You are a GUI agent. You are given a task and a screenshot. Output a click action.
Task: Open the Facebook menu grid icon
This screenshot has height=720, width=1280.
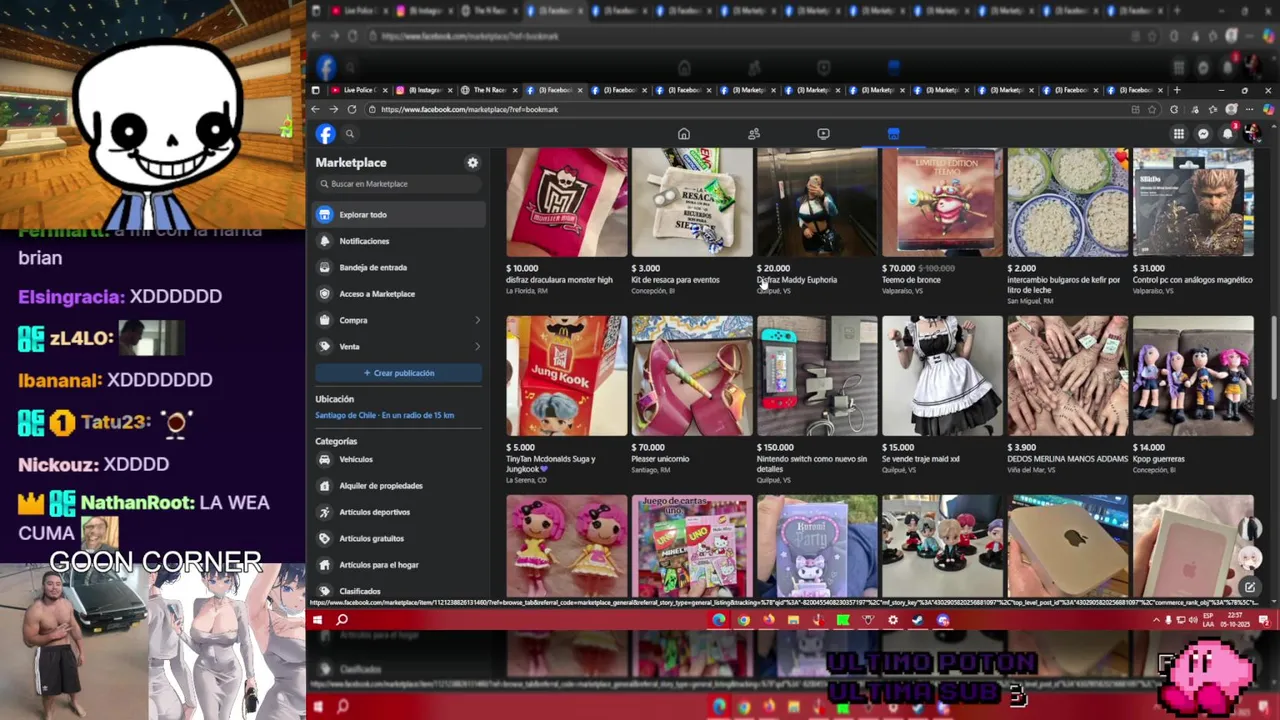point(1179,134)
